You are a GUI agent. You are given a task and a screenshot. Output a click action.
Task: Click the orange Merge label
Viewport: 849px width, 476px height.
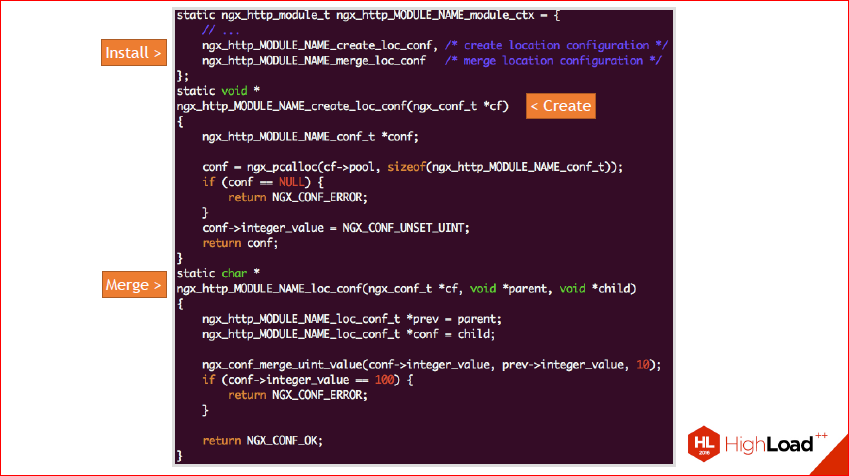tap(134, 284)
